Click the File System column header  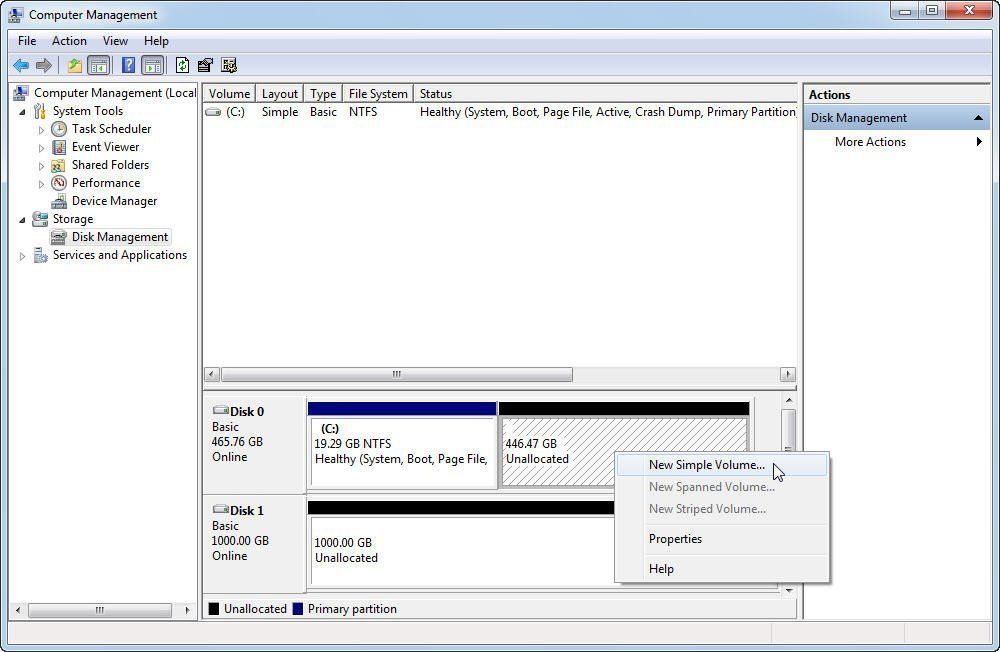pyautogui.click(x=378, y=94)
